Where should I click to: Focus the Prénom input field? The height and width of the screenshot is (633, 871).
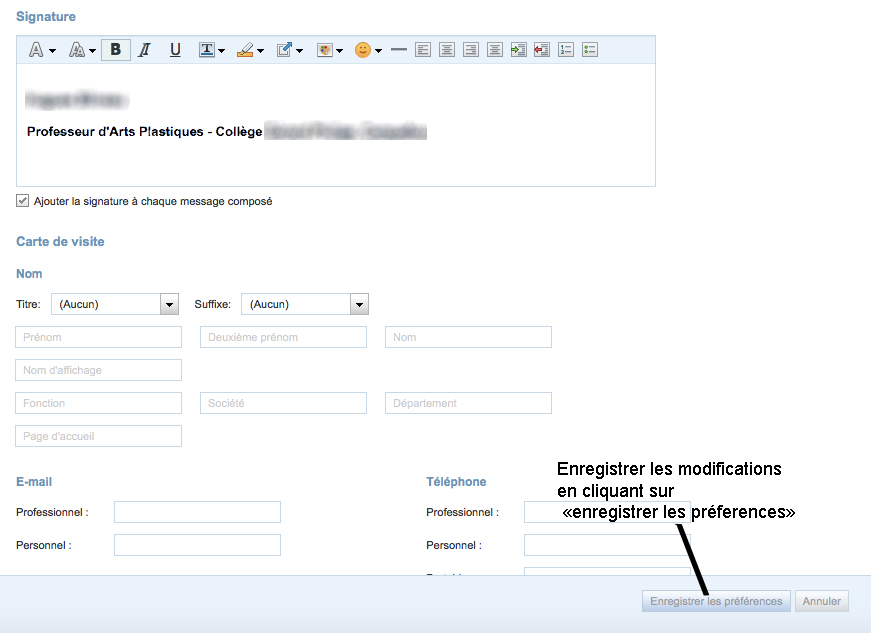pyautogui.click(x=99, y=337)
